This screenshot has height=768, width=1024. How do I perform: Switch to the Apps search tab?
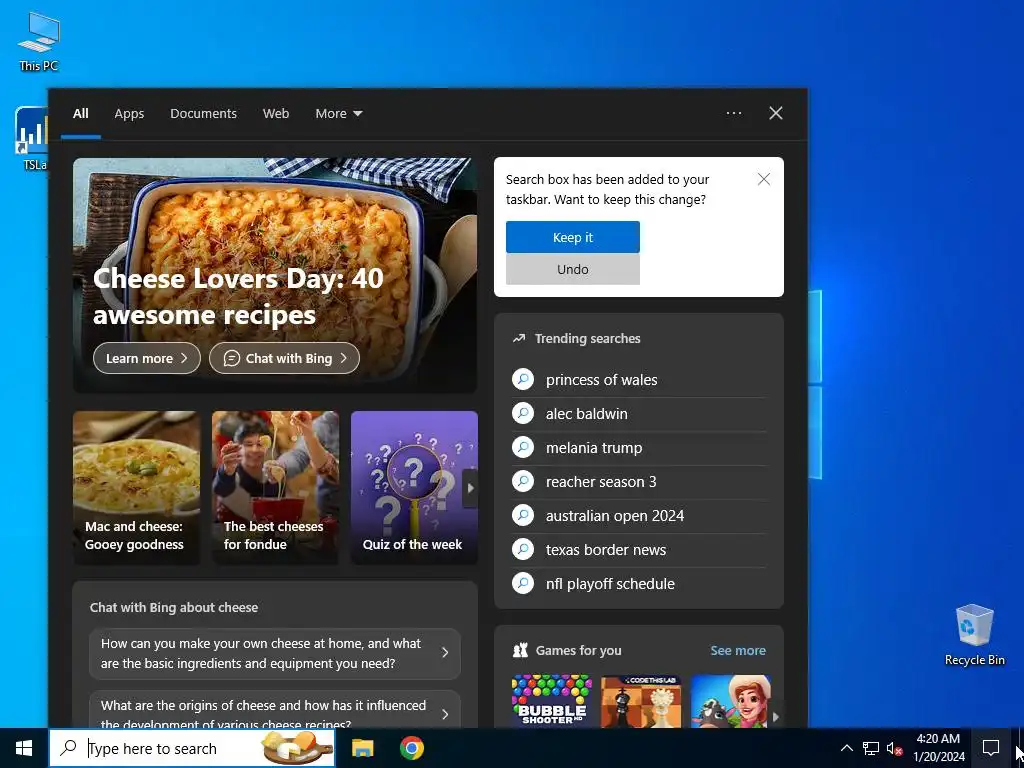pyautogui.click(x=129, y=114)
